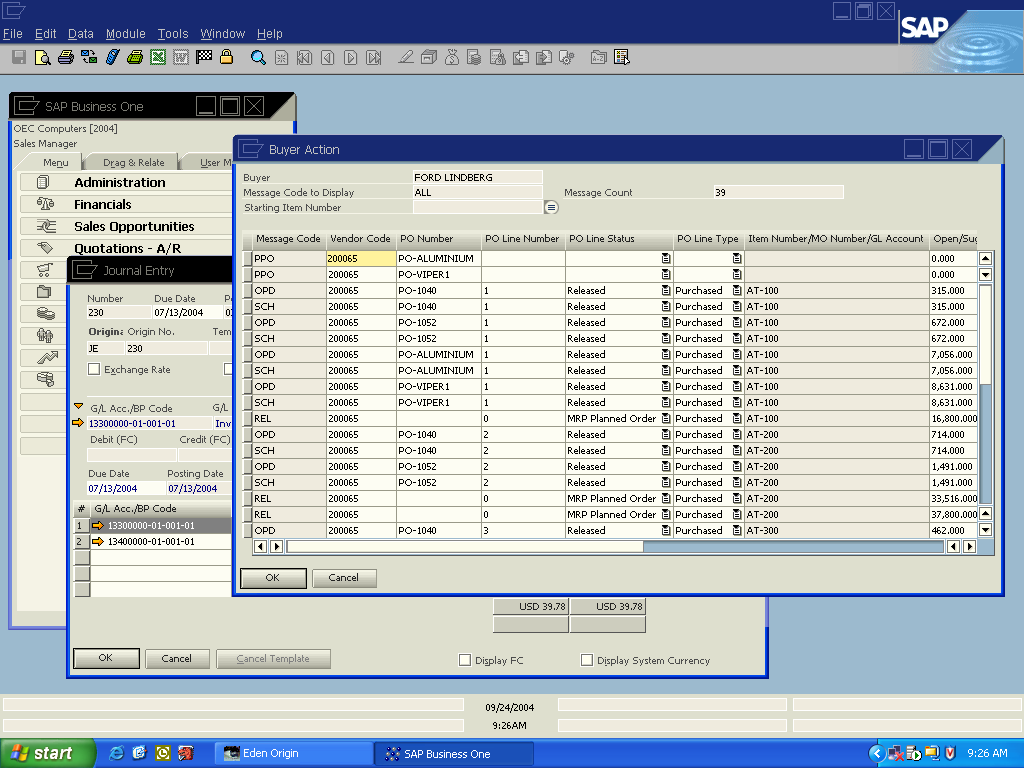Click the gear settings toolbar icon
Screen dimensions: 1024x768
[x=567, y=57]
